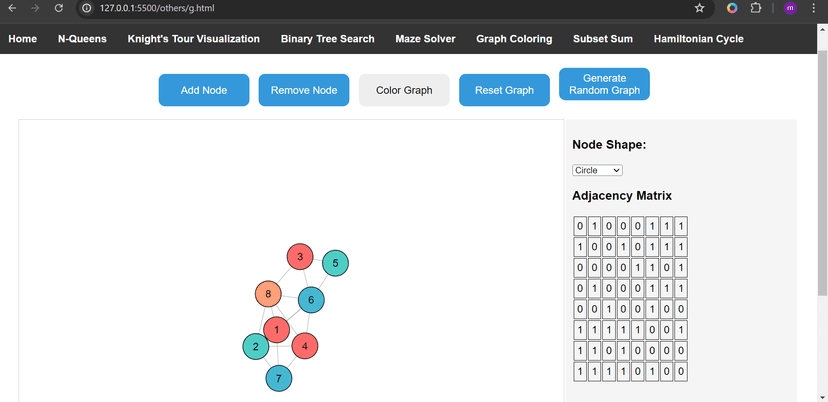Select orange node 8 in the graph
This screenshot has height=402, width=828.
point(268,295)
